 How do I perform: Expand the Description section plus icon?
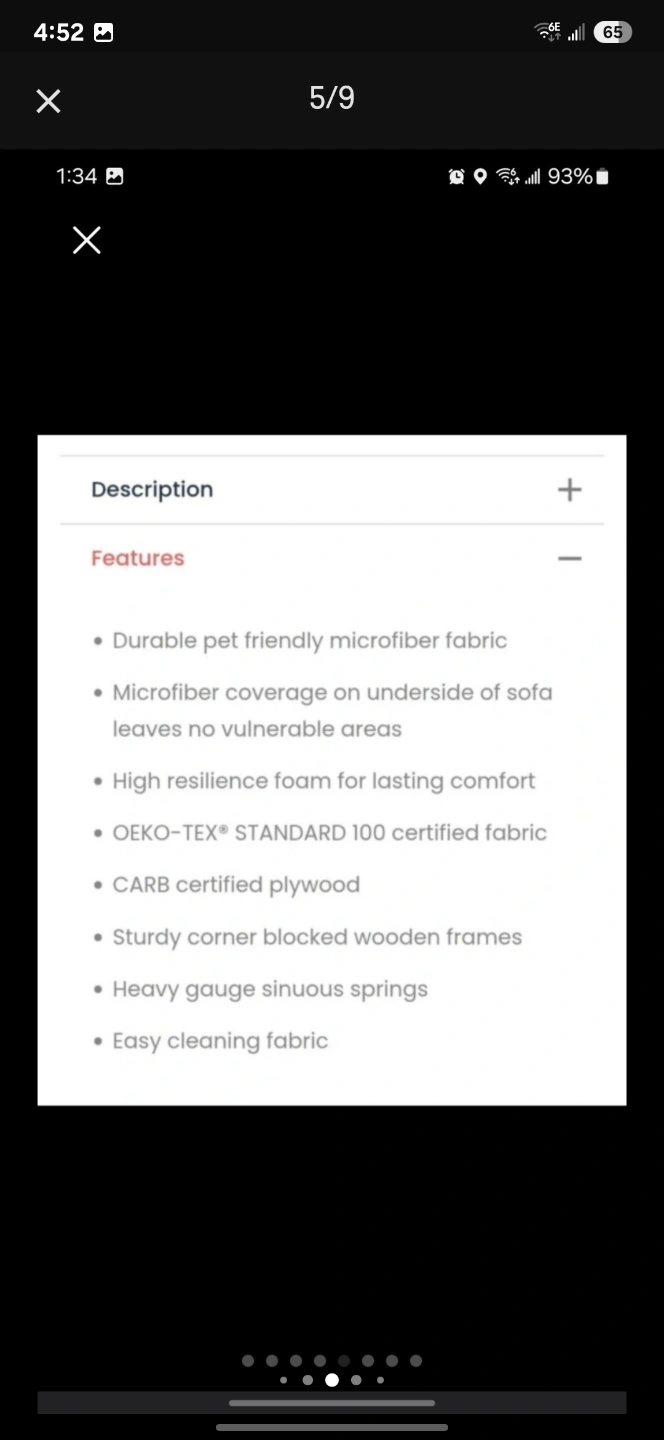[569, 489]
